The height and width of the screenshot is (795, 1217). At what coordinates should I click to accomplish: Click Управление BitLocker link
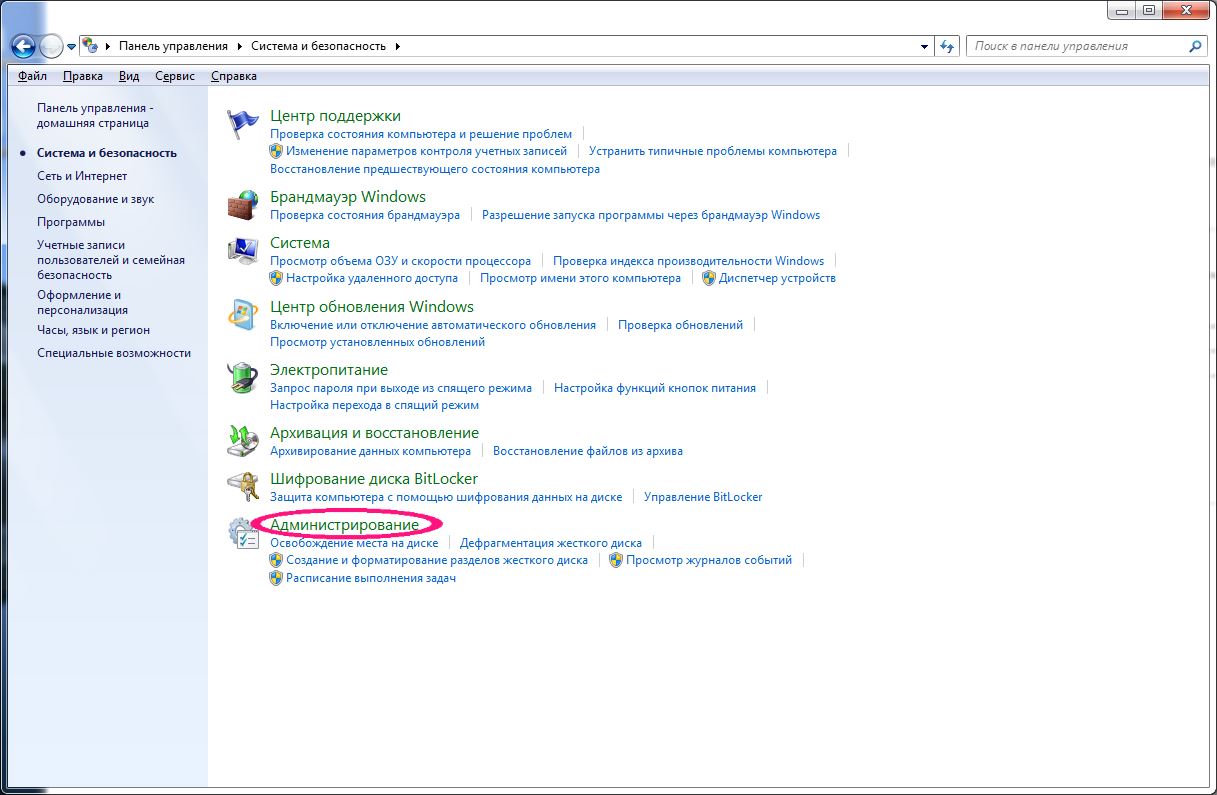(703, 497)
